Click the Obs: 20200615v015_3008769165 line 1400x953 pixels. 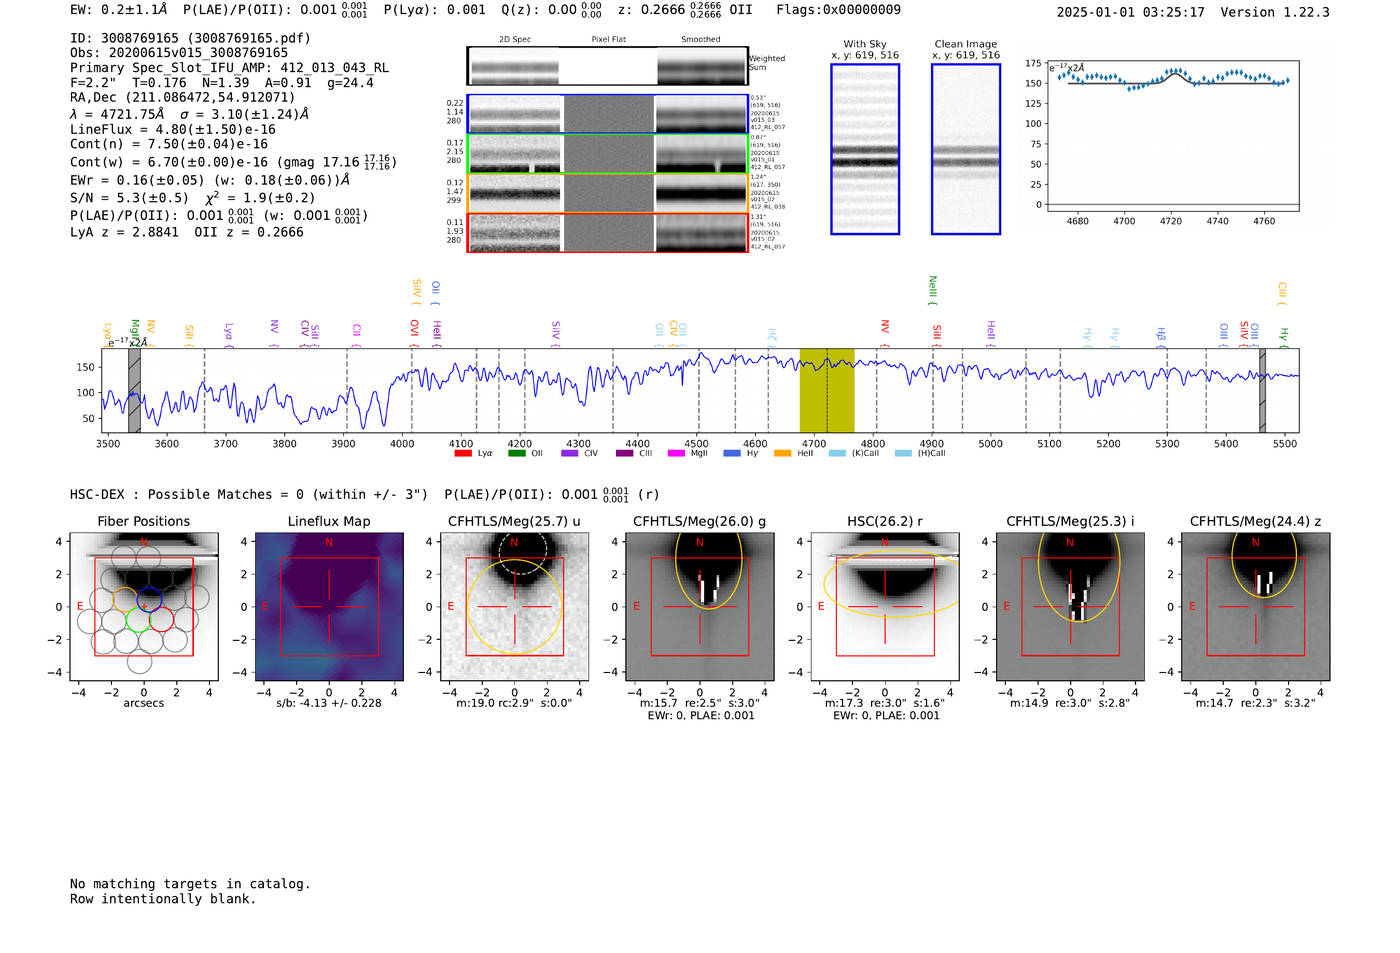coord(179,53)
